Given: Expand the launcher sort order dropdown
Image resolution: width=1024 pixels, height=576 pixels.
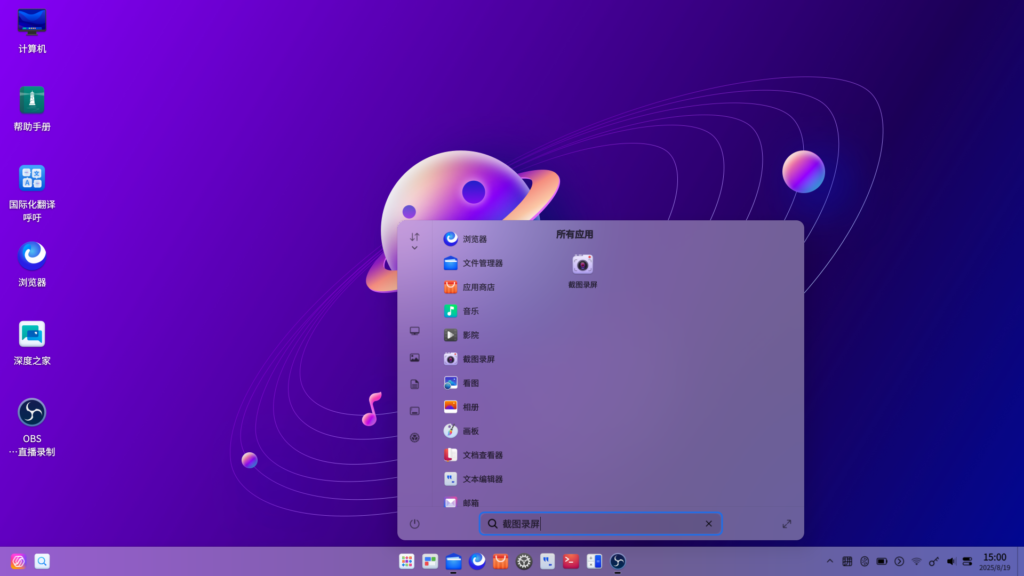Looking at the screenshot, I should pos(414,241).
